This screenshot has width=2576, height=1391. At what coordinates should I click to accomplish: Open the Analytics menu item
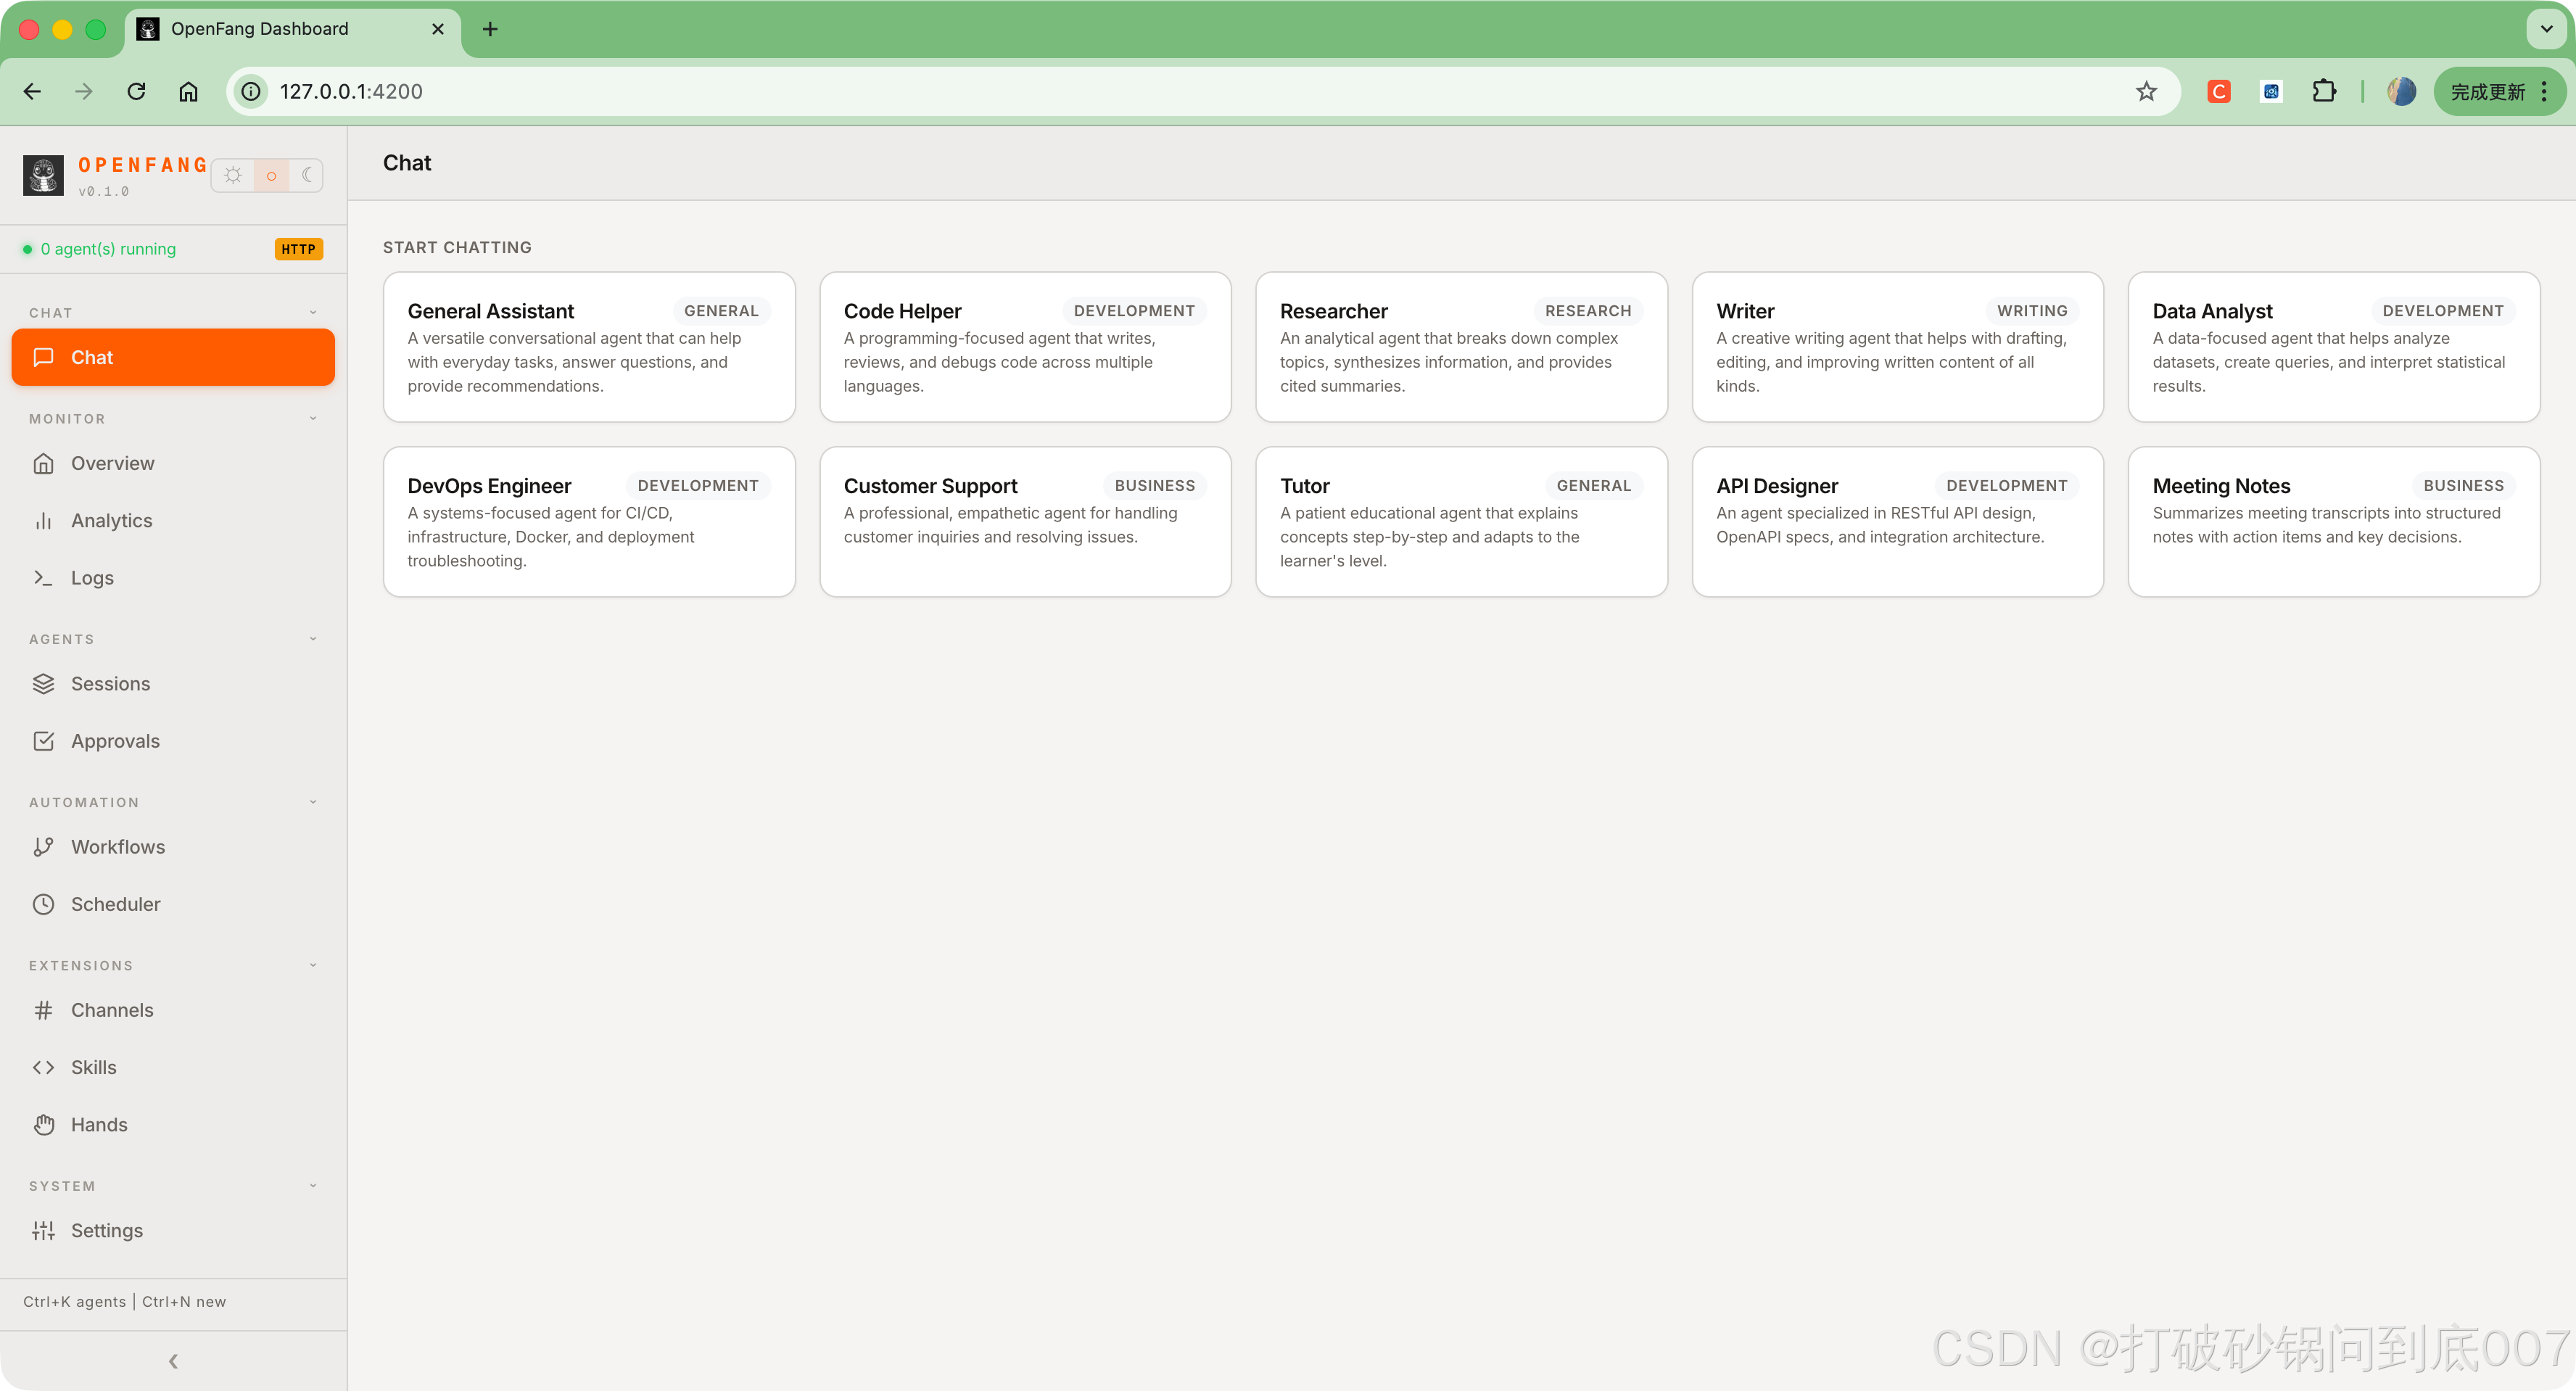click(111, 521)
